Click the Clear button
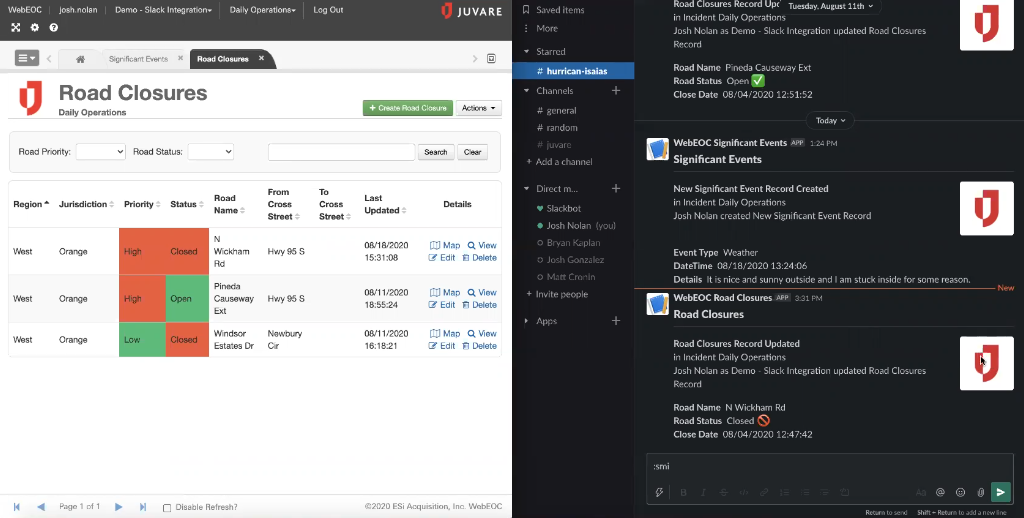 pyautogui.click(x=472, y=152)
